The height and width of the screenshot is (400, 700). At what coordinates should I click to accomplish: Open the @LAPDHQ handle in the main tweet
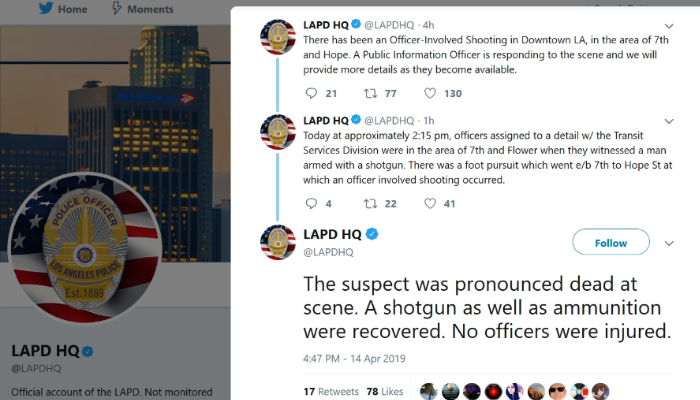click(x=328, y=252)
